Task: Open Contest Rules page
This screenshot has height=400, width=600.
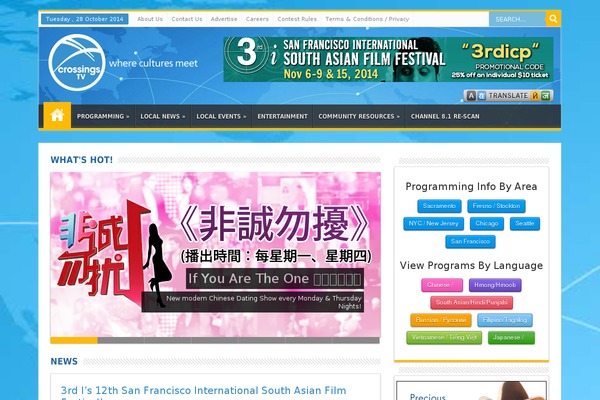Action: [297, 19]
